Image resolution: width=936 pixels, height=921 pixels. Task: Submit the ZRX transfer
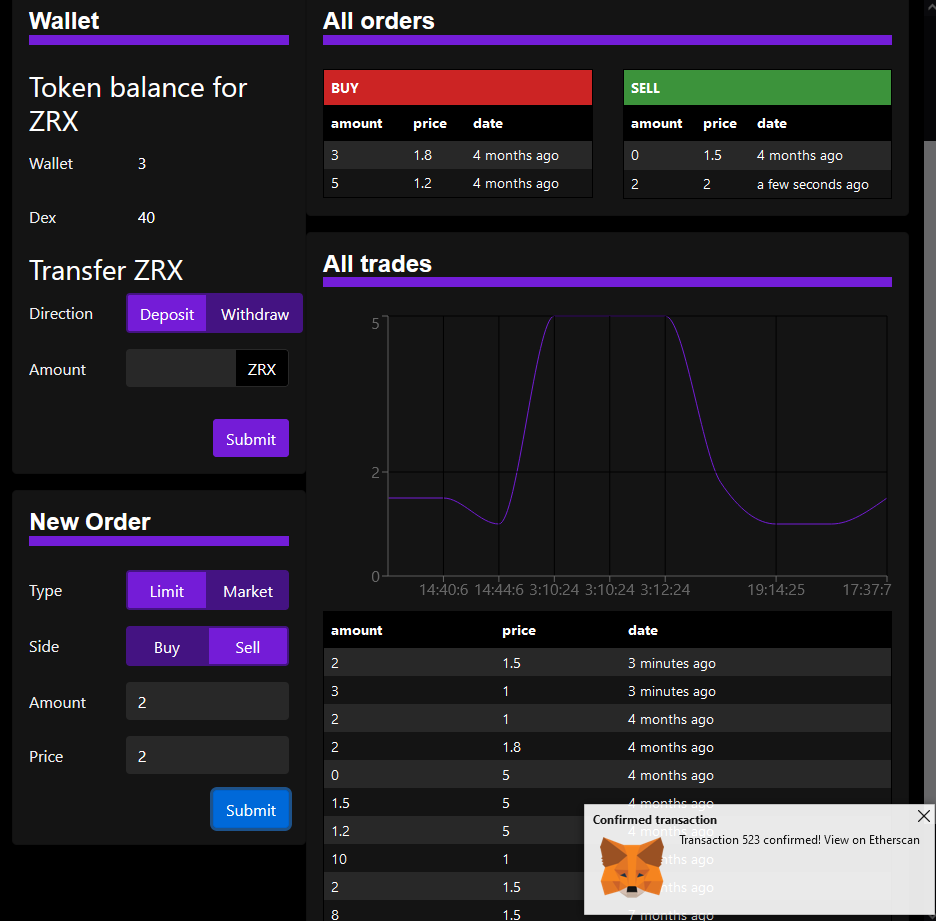tap(250, 439)
